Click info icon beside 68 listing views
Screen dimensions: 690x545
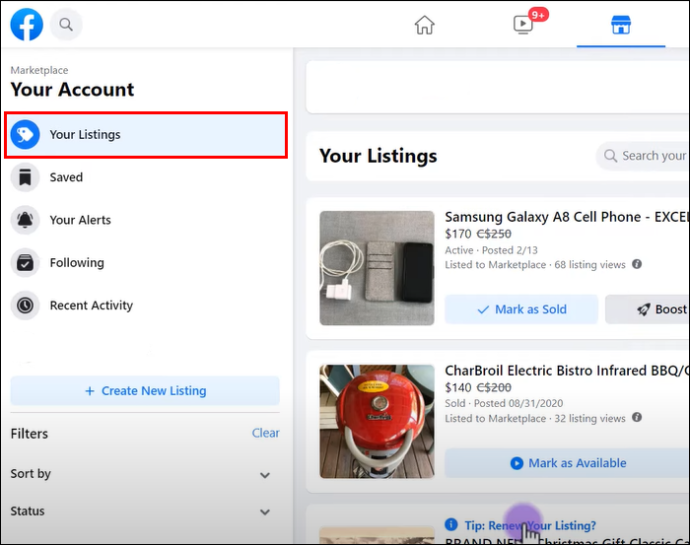[637, 264]
